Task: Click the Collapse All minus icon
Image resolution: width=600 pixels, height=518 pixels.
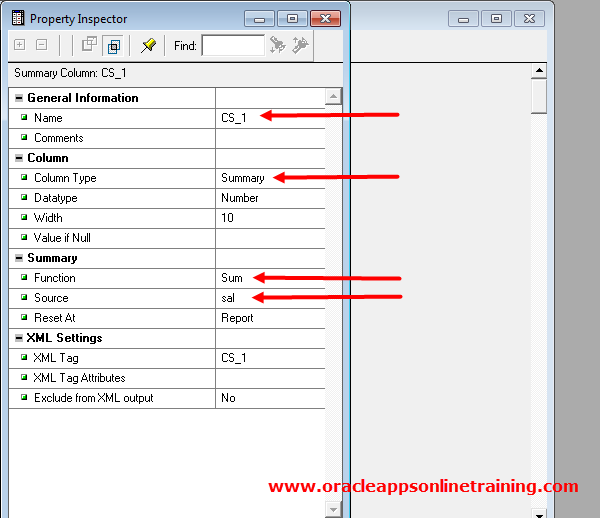Action: click(x=41, y=45)
